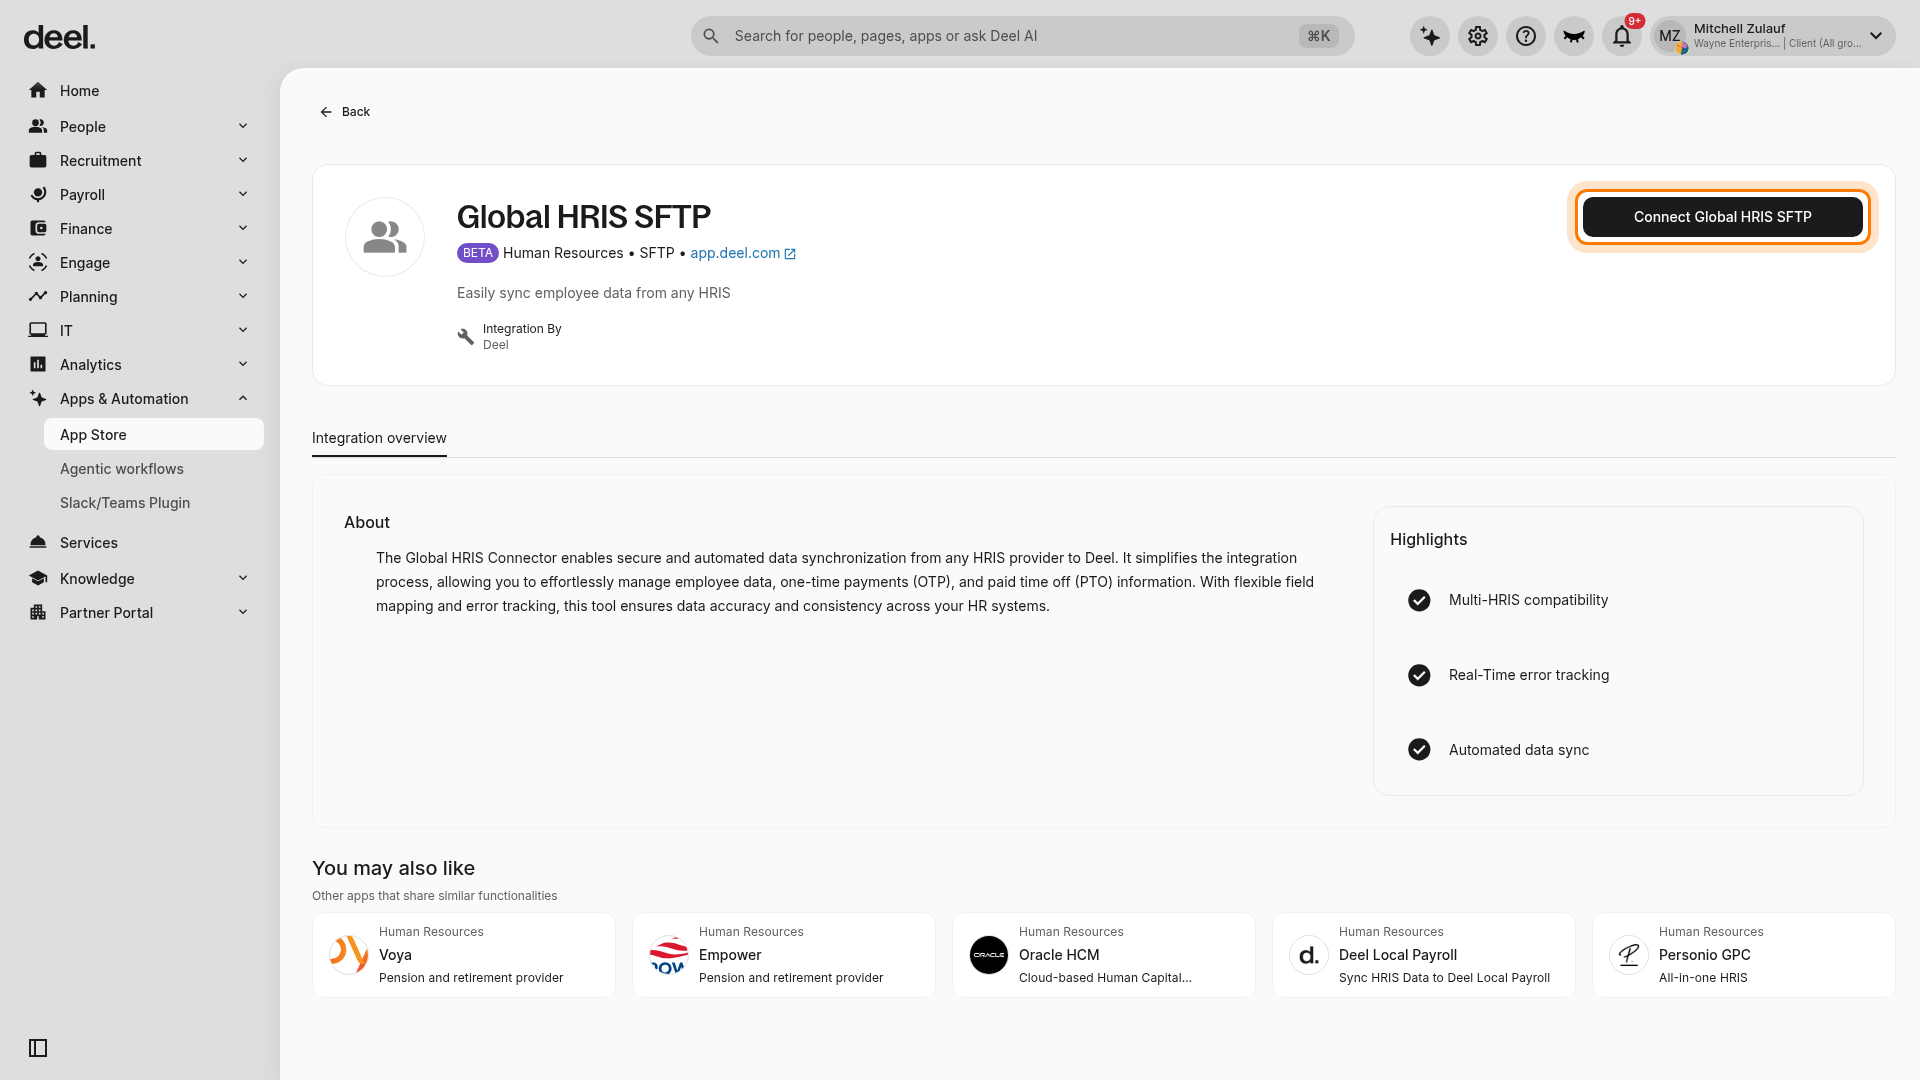Click the Oracle HCM app logo
This screenshot has height=1080, width=1920.
click(x=989, y=955)
